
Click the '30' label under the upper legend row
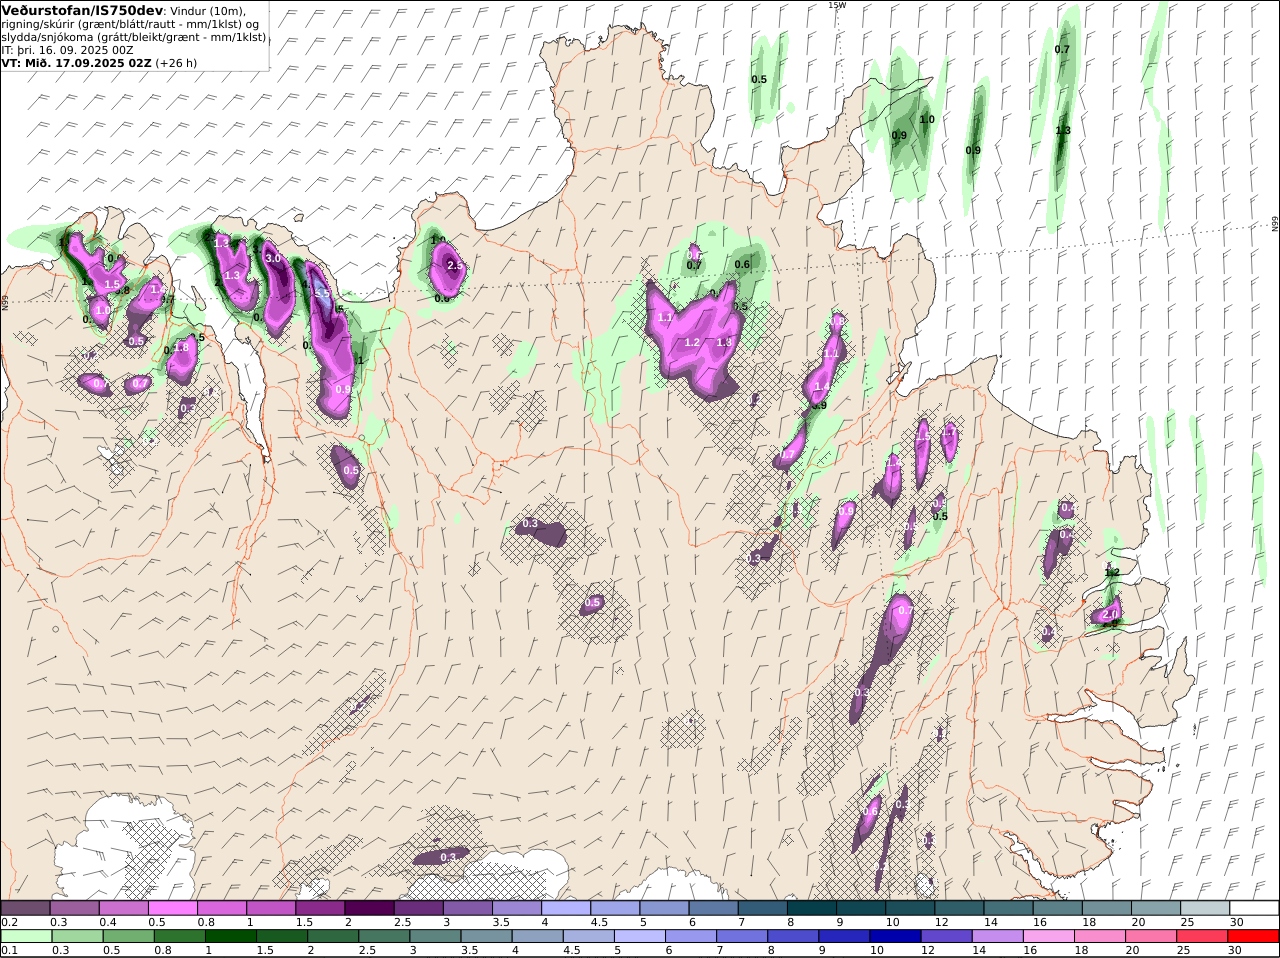(1236, 922)
